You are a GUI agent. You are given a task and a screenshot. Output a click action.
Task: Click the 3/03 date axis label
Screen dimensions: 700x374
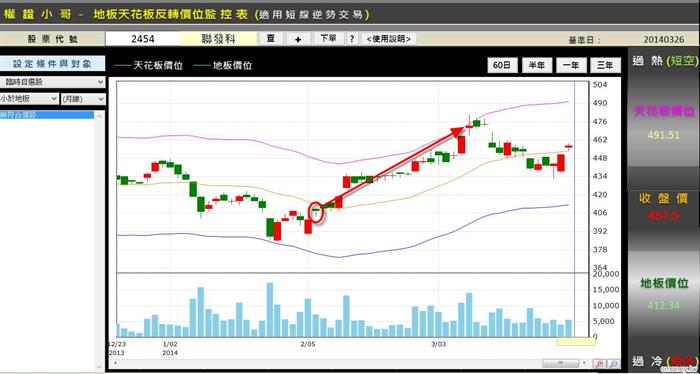pyautogui.click(x=438, y=344)
